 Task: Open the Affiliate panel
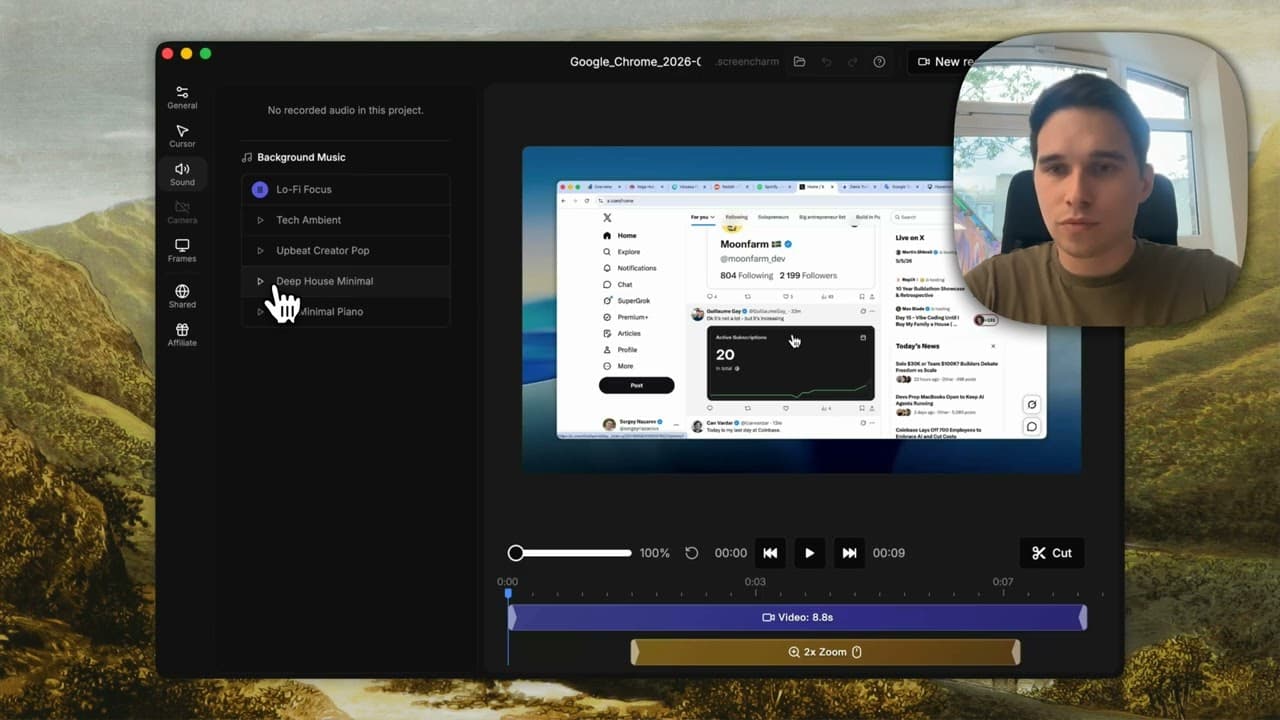click(x=182, y=335)
